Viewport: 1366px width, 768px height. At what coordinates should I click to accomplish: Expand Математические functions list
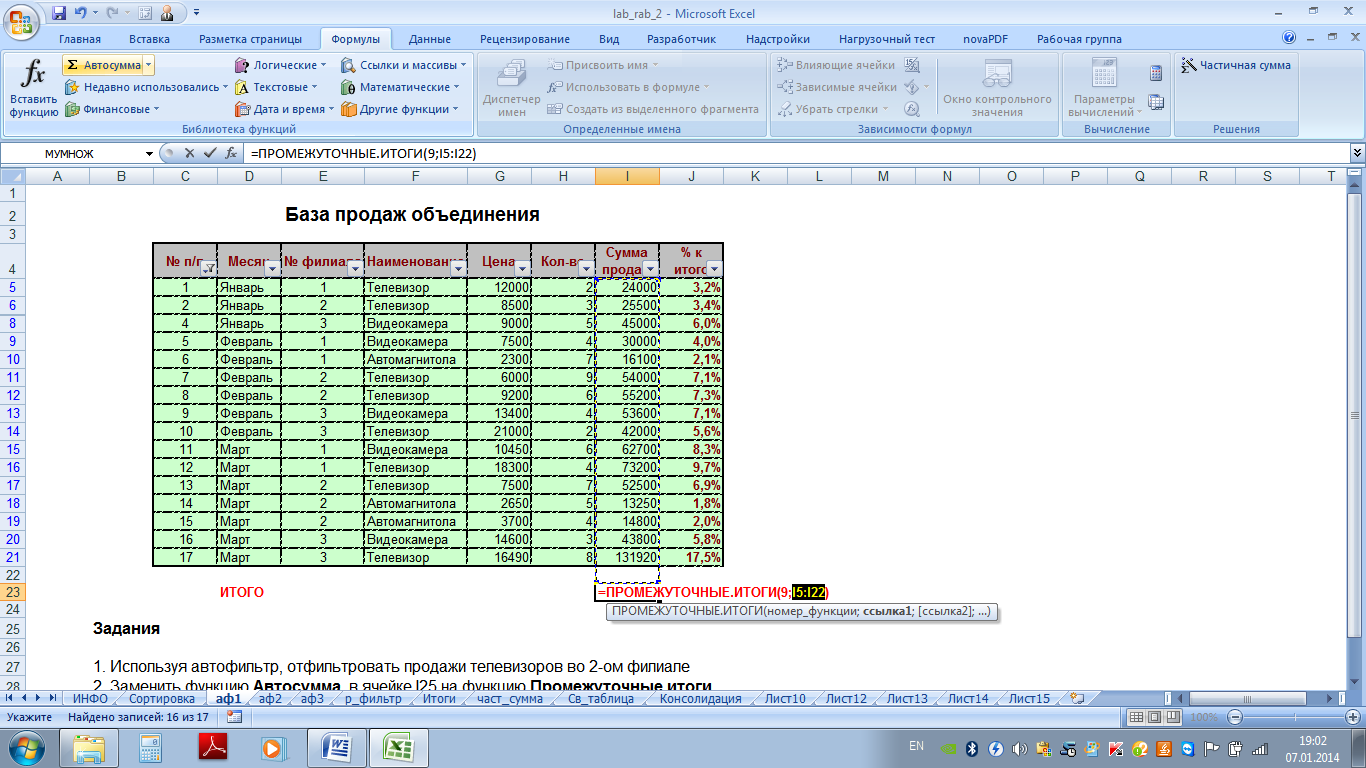point(401,87)
